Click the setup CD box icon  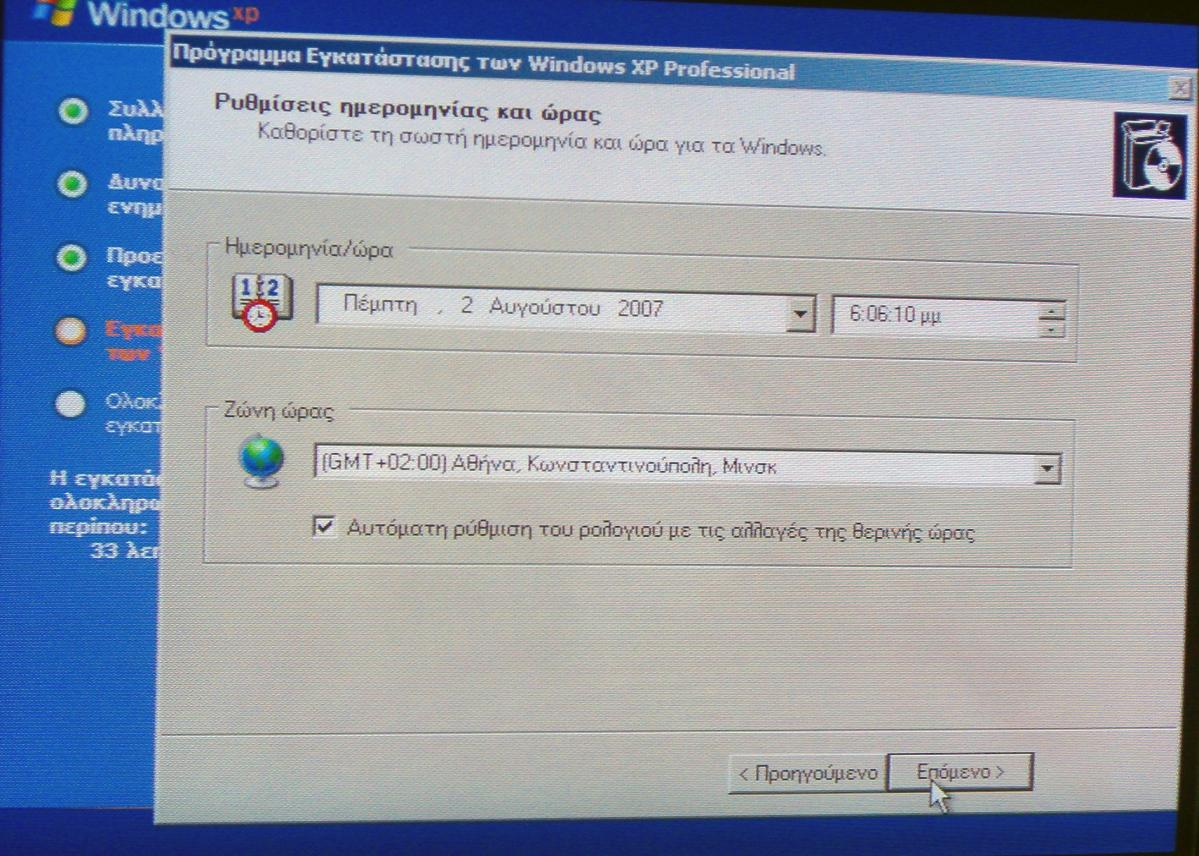point(1149,157)
